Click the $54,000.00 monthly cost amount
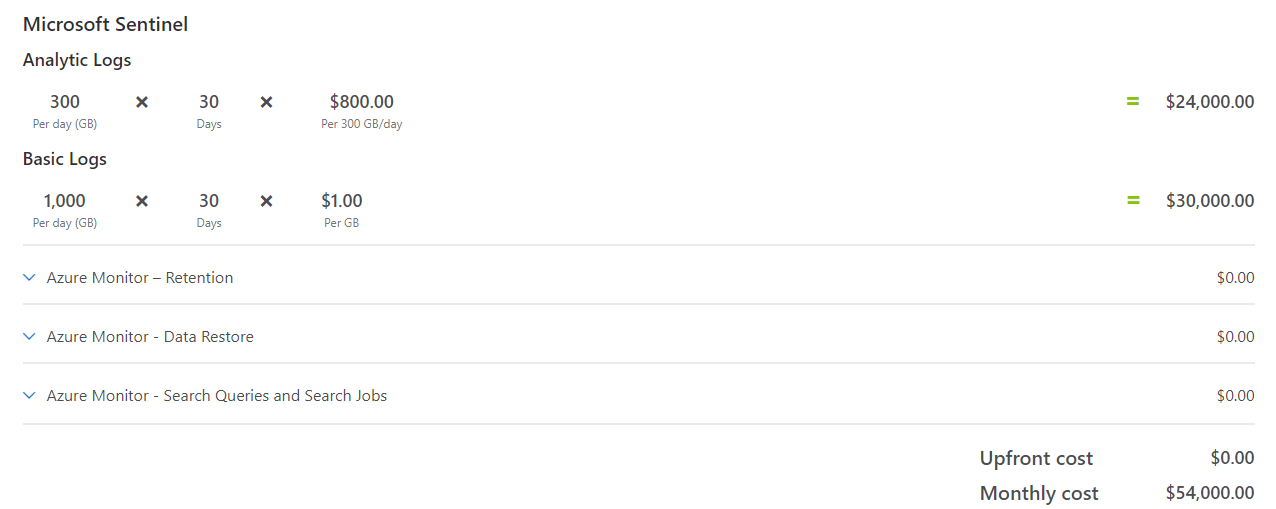 point(1209,493)
